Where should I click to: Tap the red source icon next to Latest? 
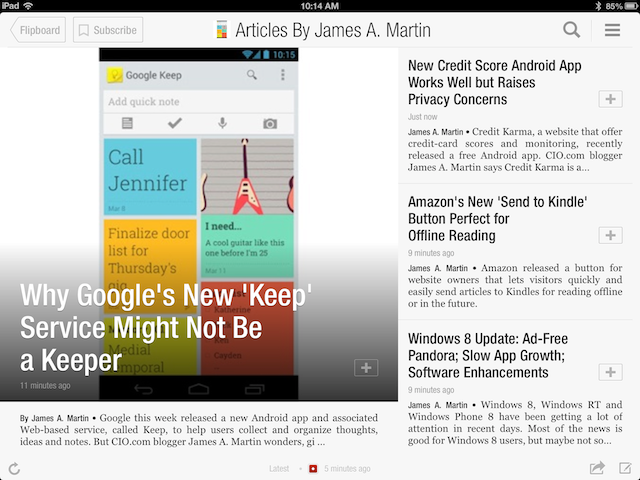[313, 469]
